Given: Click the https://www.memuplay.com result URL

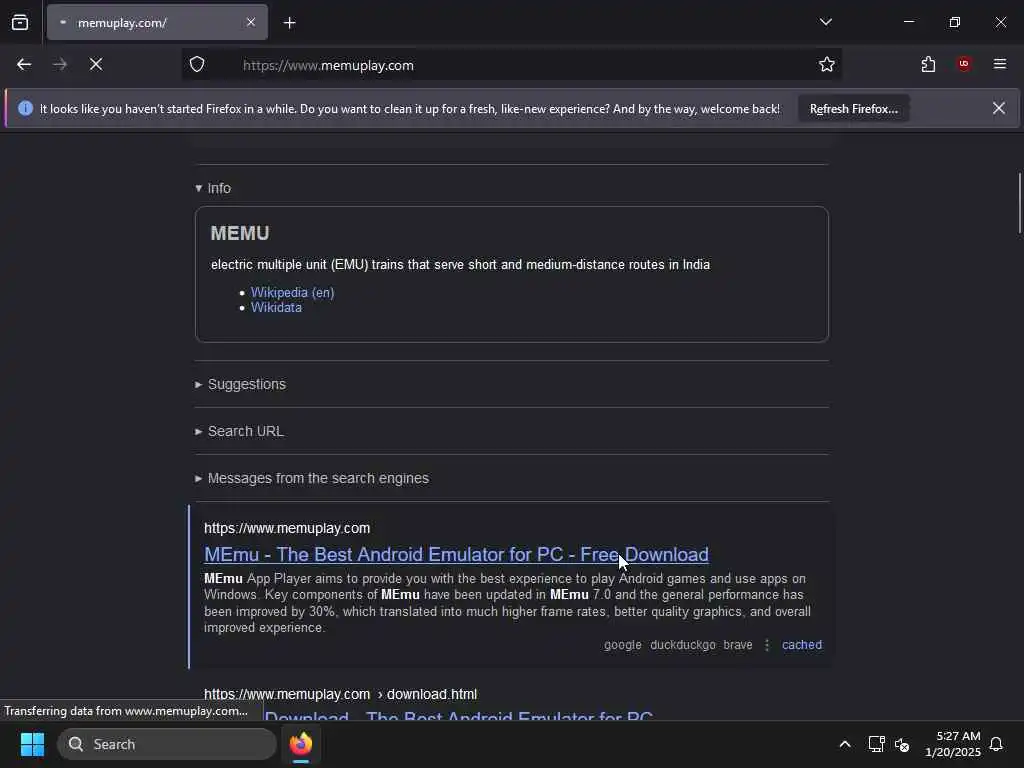Looking at the screenshot, I should (x=287, y=528).
